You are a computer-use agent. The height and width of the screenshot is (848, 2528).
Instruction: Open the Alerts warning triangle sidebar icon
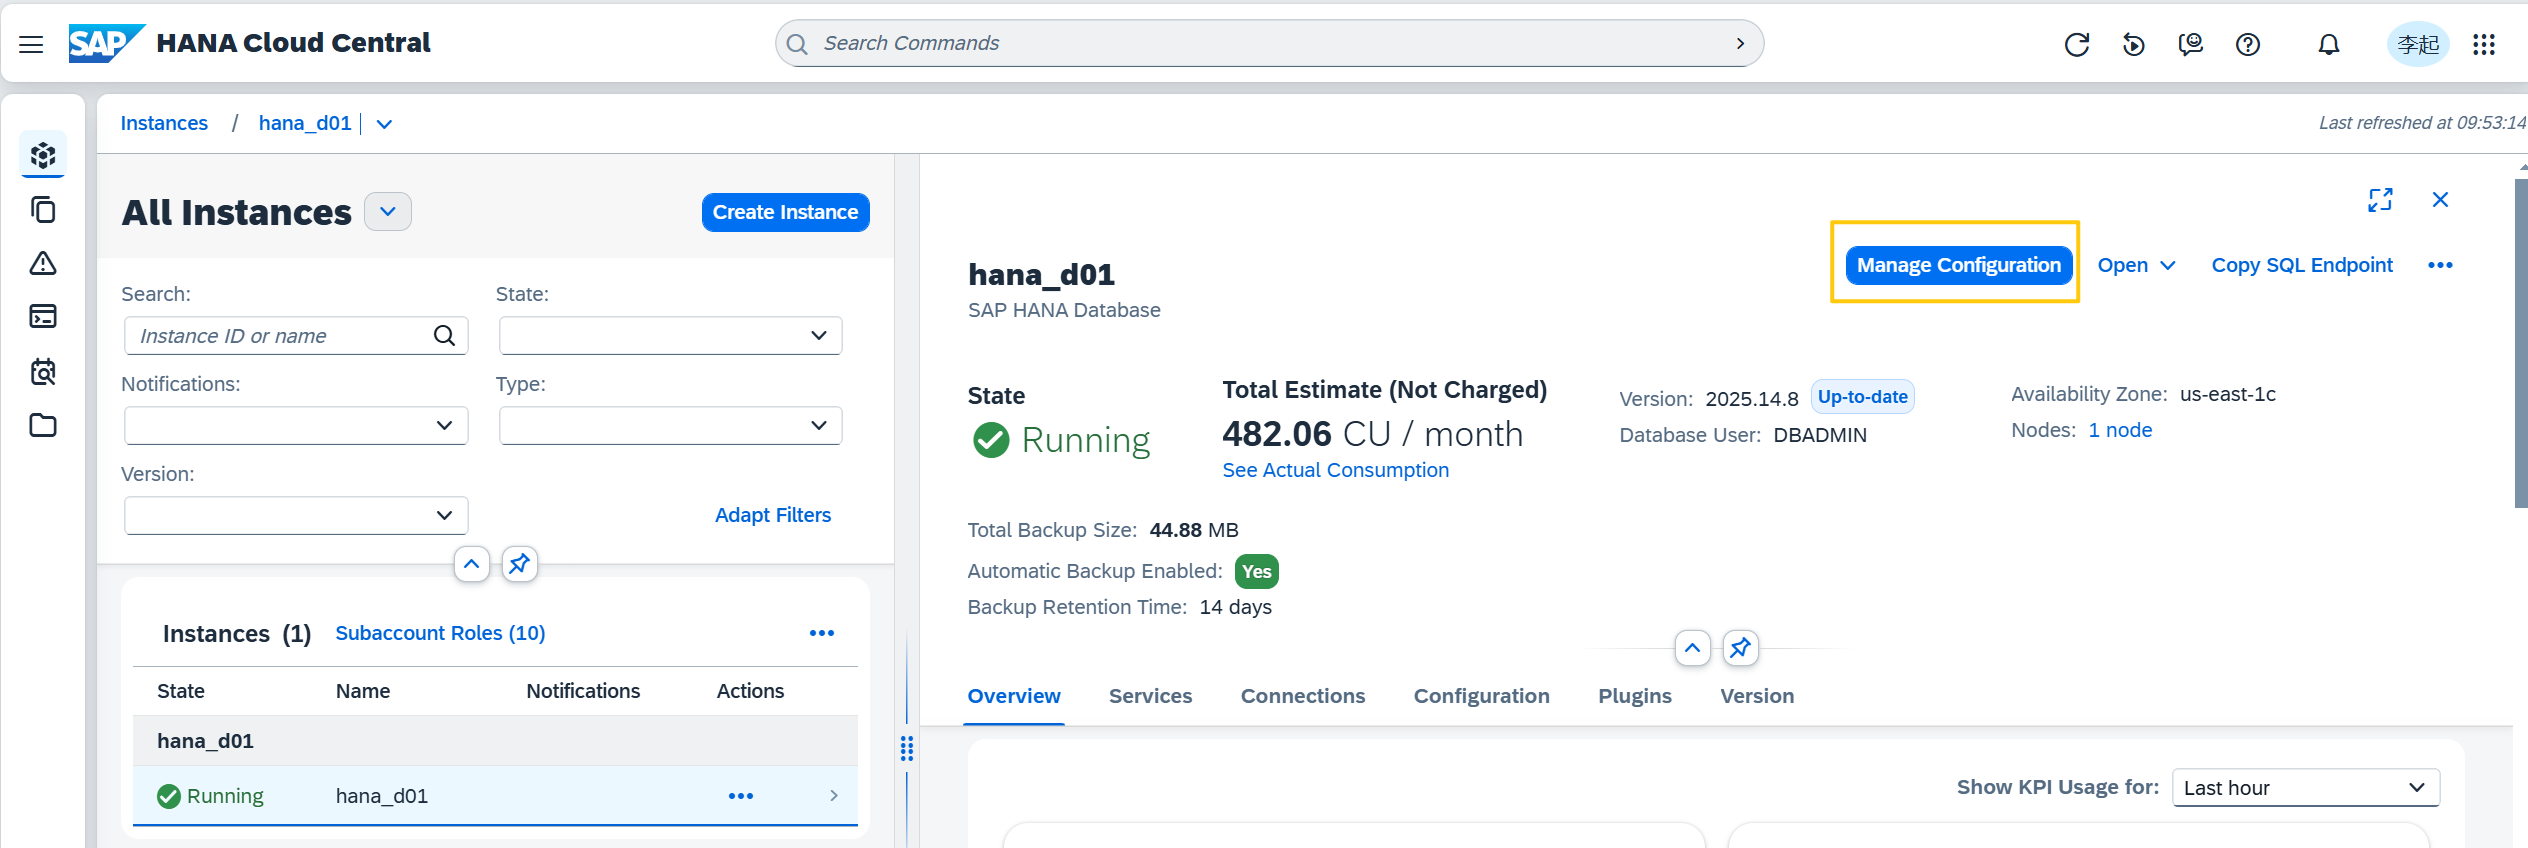43,263
